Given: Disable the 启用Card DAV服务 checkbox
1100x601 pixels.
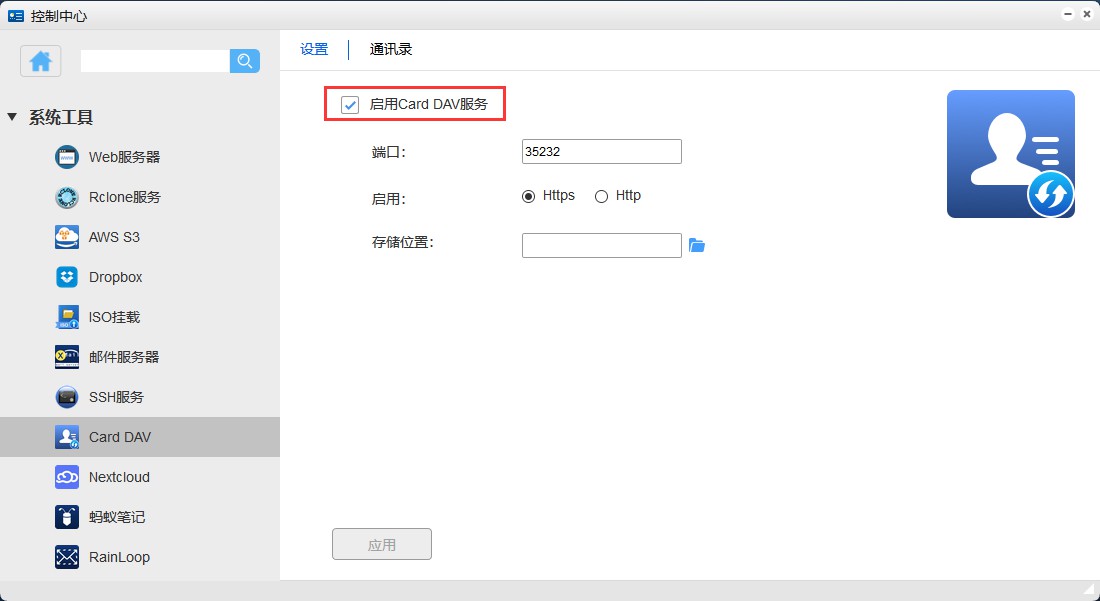Looking at the screenshot, I should click(x=348, y=103).
